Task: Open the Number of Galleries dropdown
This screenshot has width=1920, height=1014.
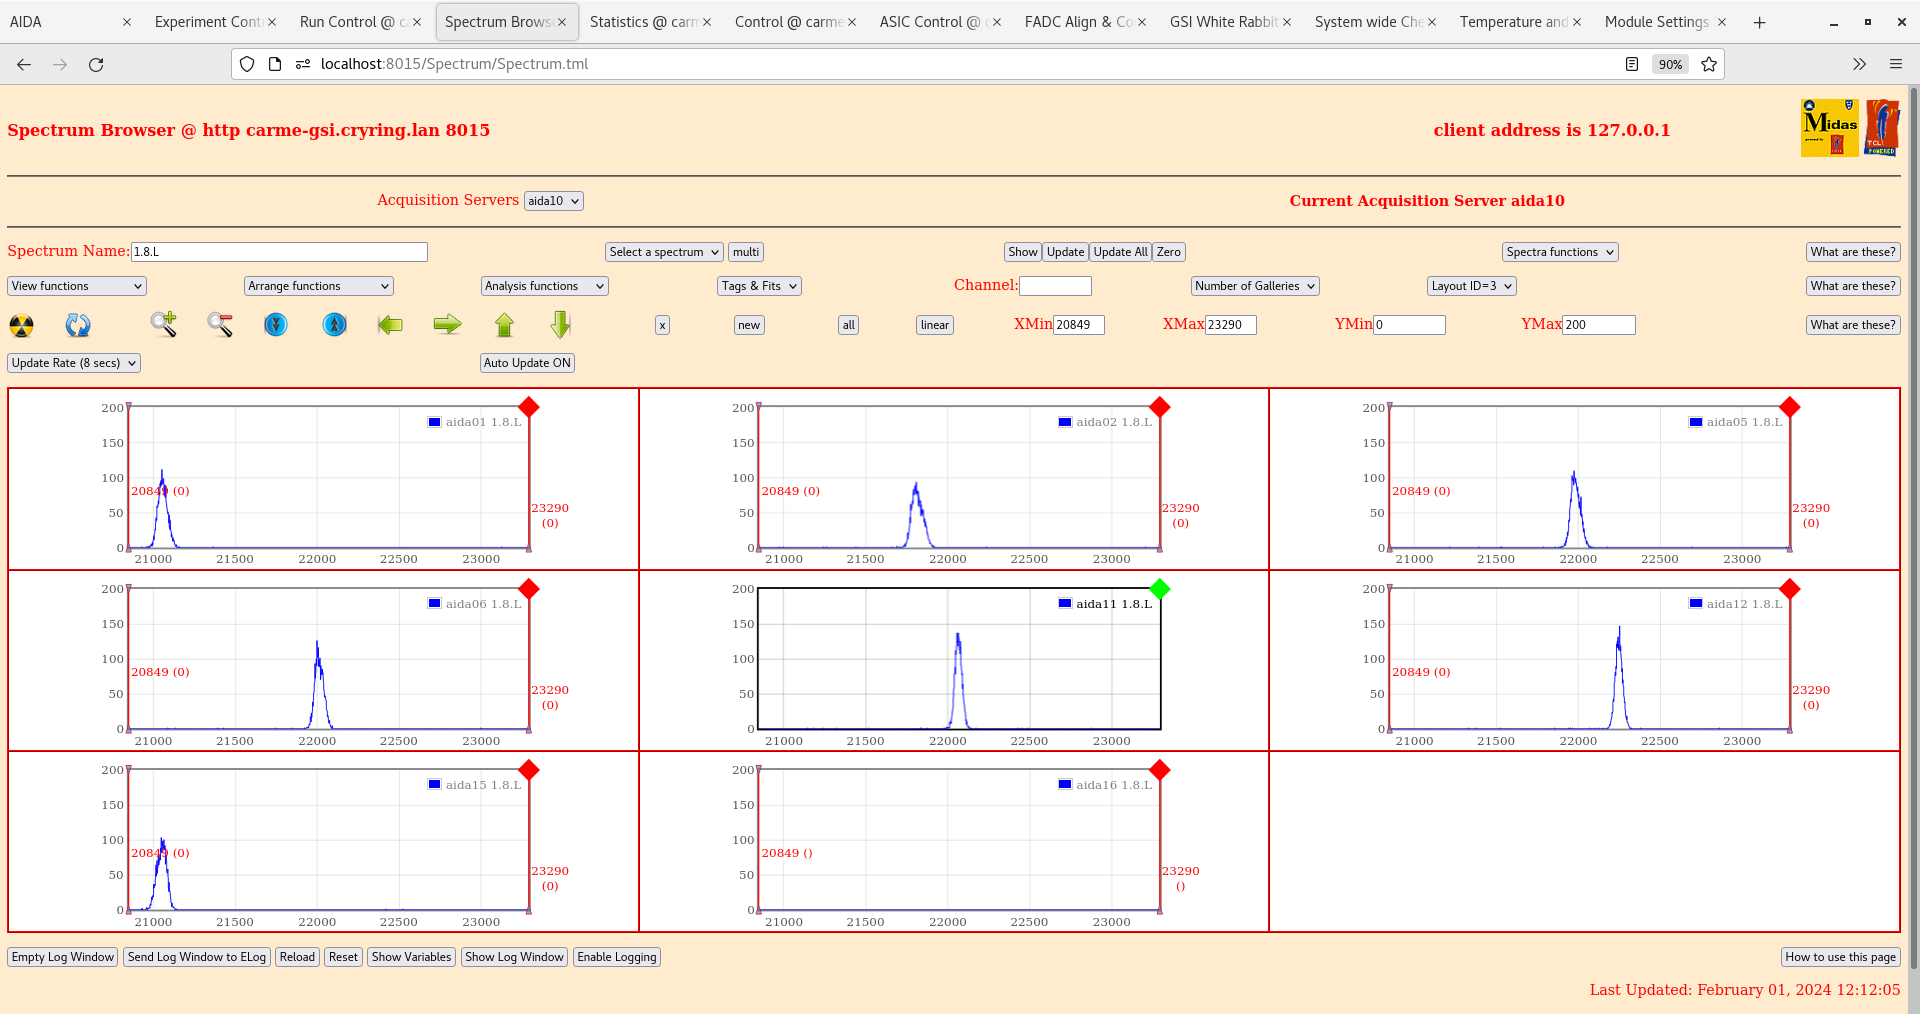Action: point(1254,286)
